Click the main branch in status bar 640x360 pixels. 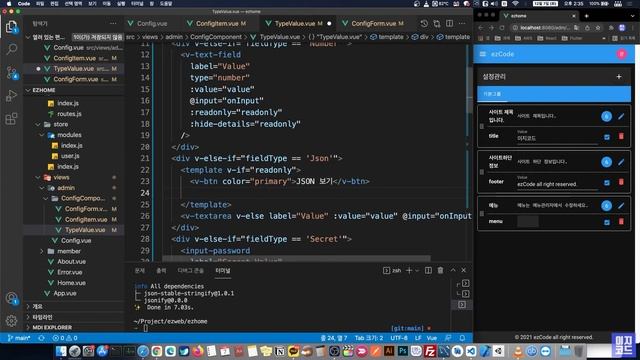coord(19,338)
